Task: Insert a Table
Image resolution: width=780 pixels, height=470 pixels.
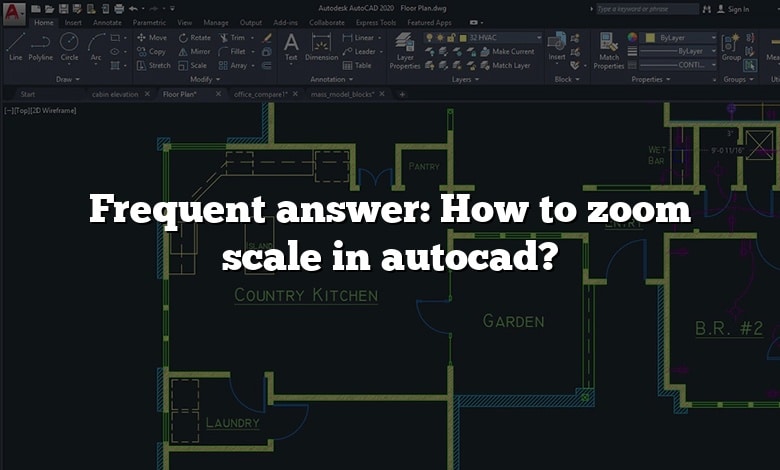Action: pyautogui.click(x=357, y=65)
